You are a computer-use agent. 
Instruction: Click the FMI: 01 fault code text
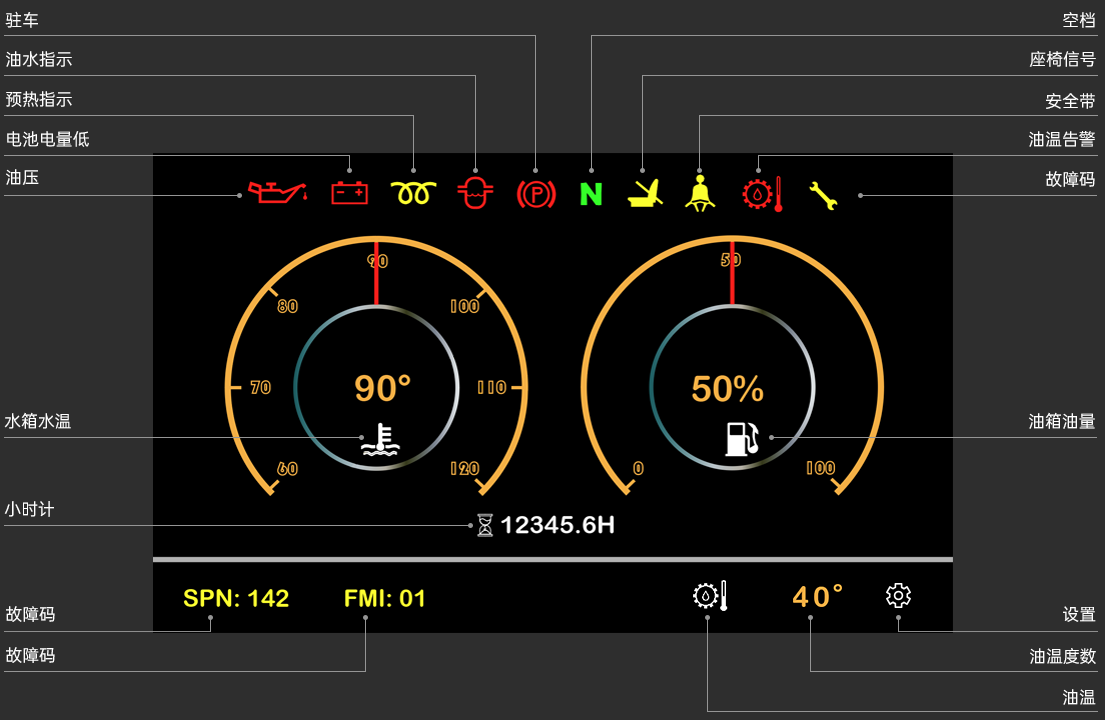(385, 598)
